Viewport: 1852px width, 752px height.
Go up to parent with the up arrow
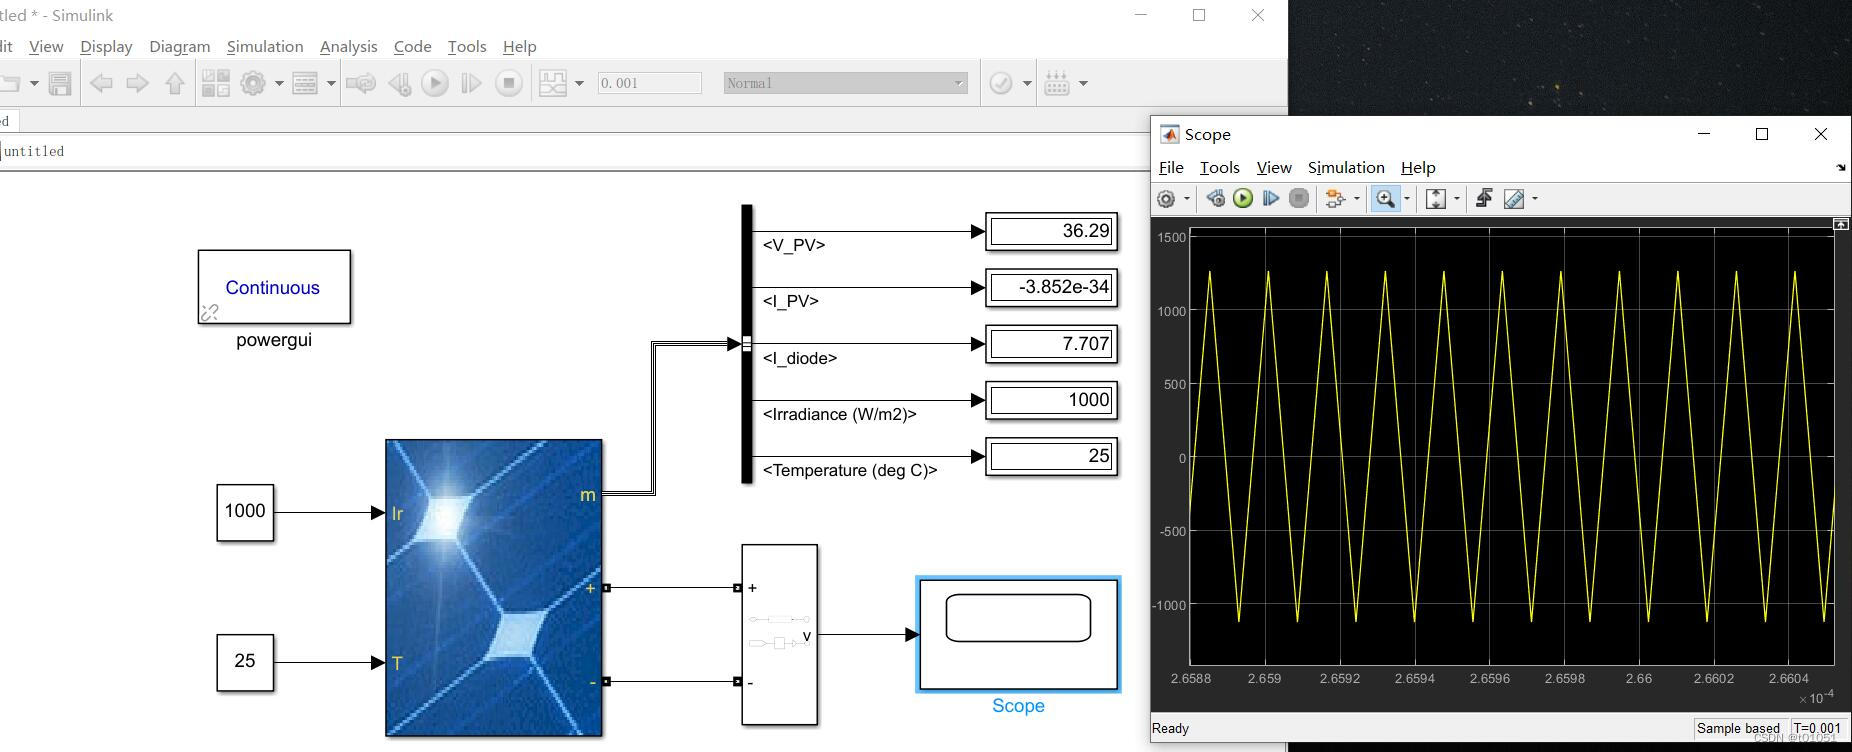point(175,84)
